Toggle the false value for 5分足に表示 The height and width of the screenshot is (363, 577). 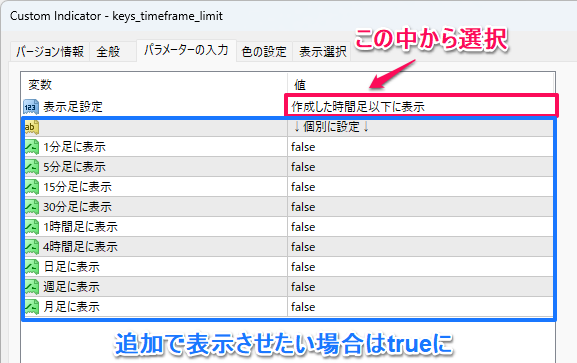(420, 167)
